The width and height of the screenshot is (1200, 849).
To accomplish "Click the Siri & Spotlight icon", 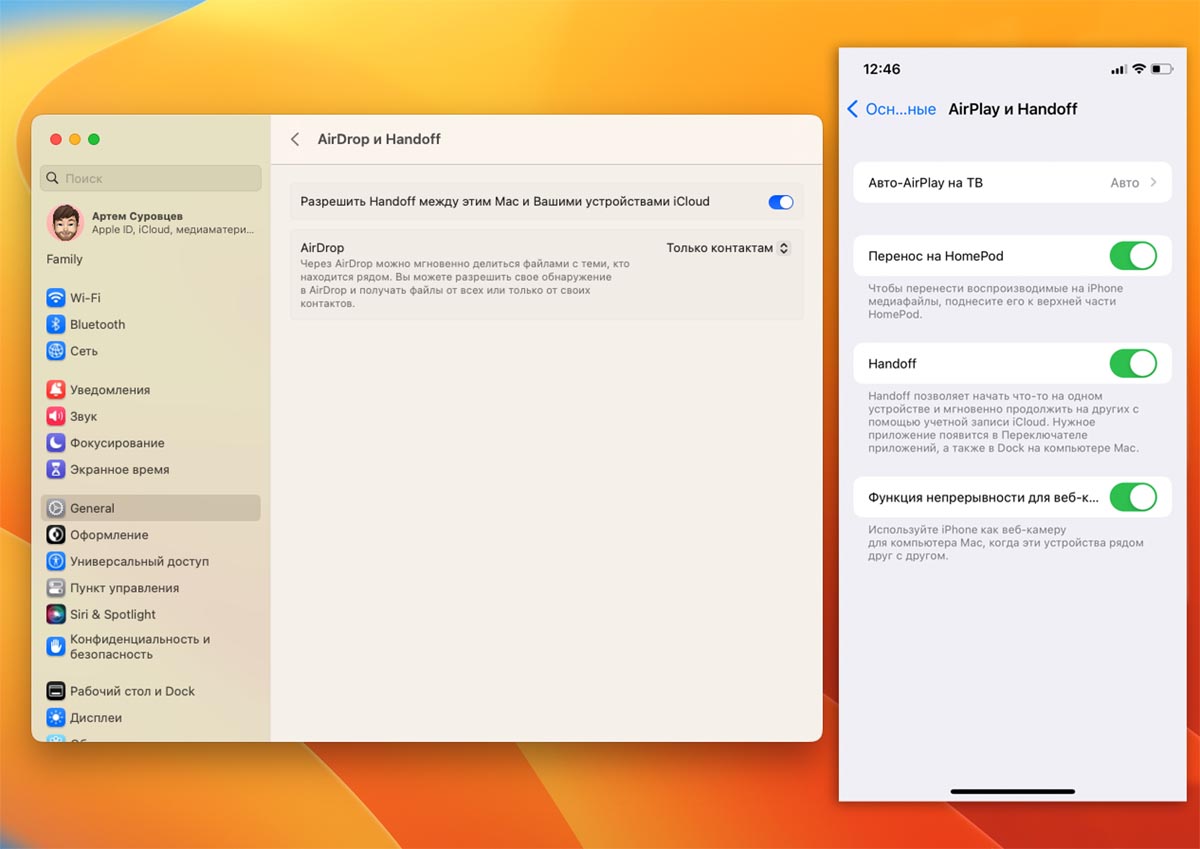I will [x=55, y=615].
